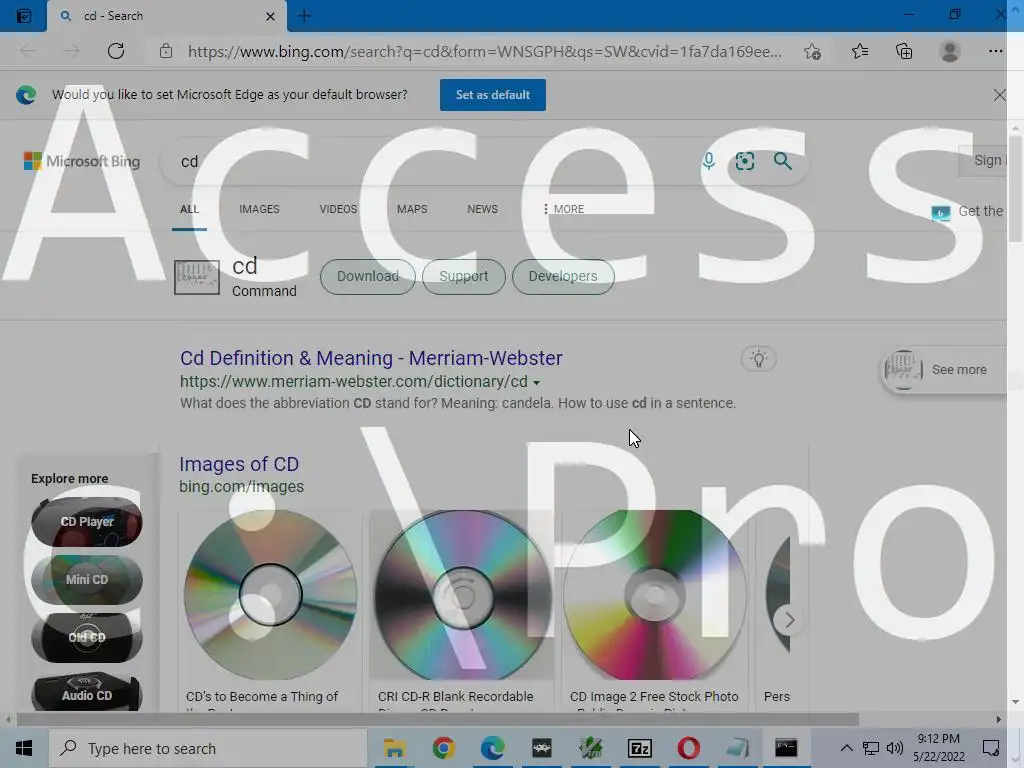This screenshot has height=768, width=1024.
Task: Open File Explorer from taskbar
Action: click(394, 748)
